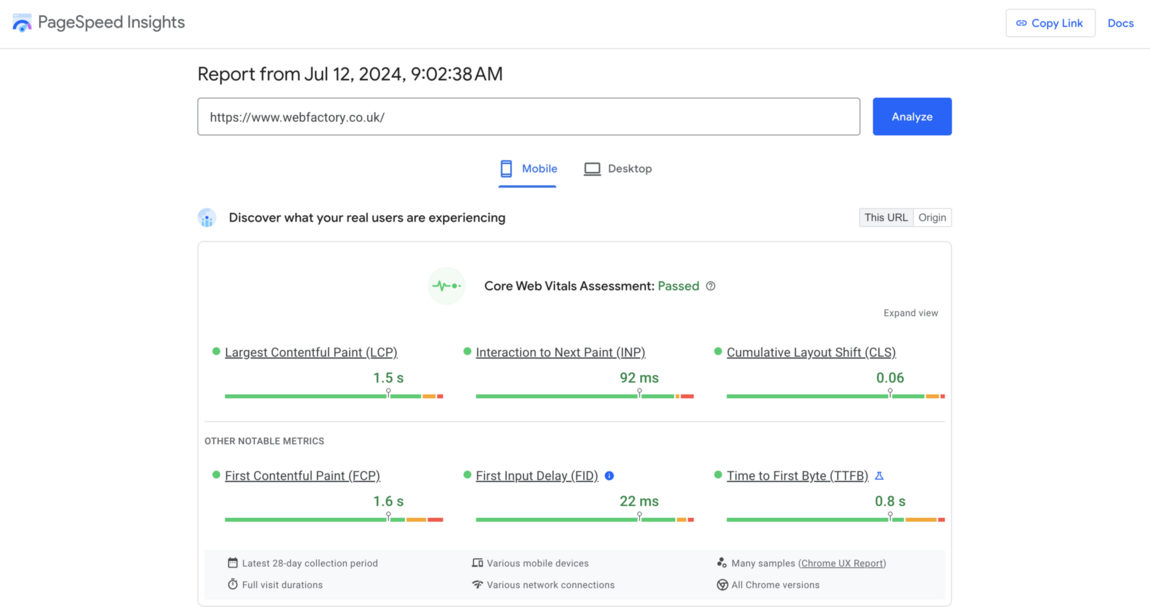
Task: Open the info tooltip next to First Input Delay
Action: [x=609, y=476]
